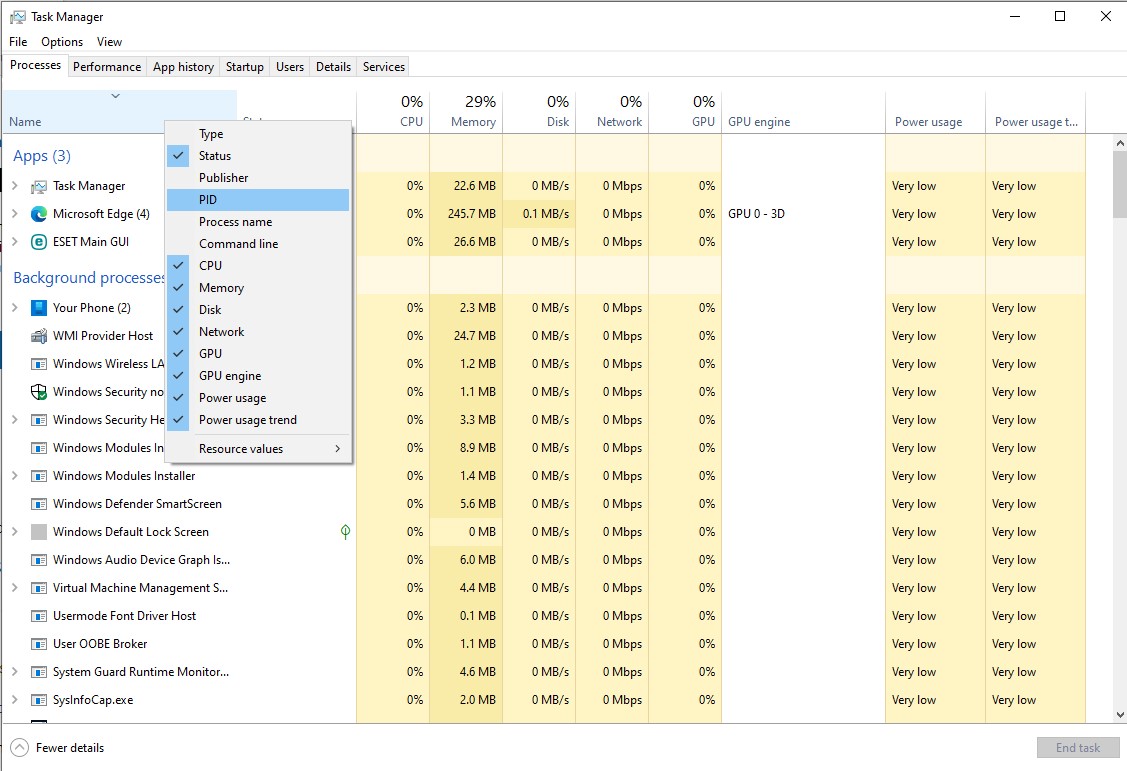Enable the Publisher column option
The width and height of the screenshot is (1127, 771).
point(257,178)
